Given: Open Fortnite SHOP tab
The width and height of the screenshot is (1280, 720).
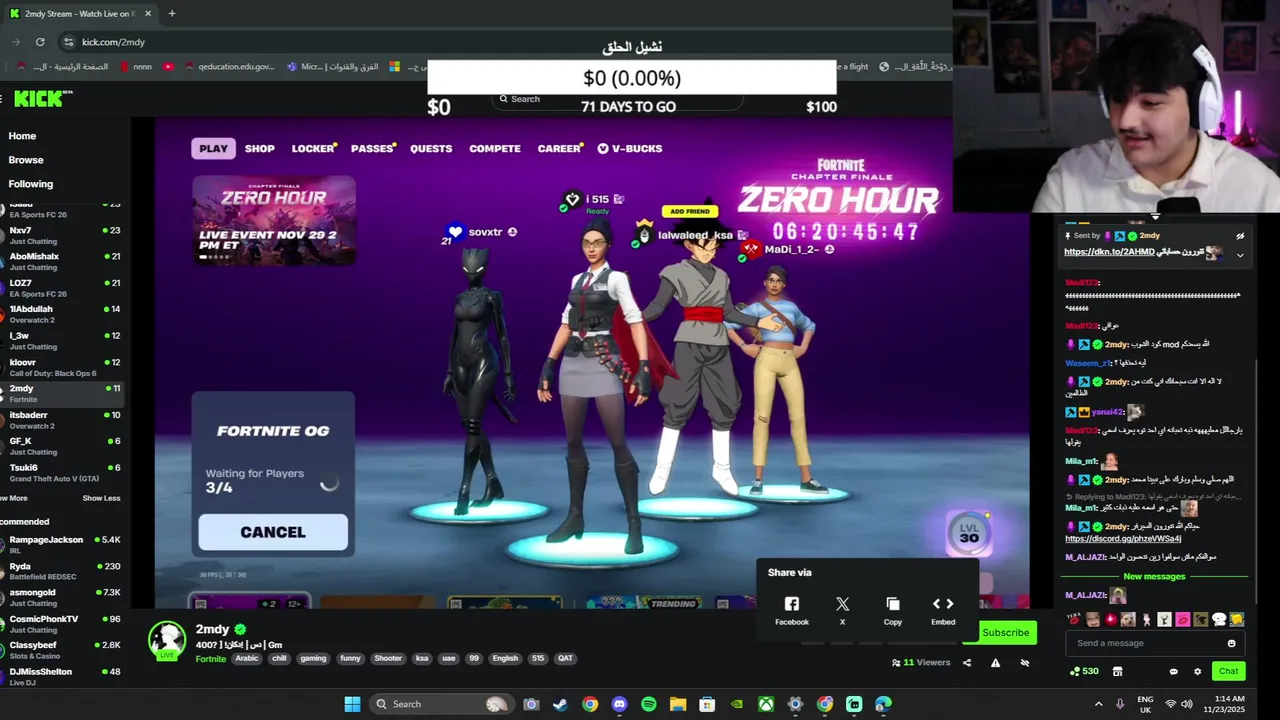Looking at the screenshot, I should [259, 148].
